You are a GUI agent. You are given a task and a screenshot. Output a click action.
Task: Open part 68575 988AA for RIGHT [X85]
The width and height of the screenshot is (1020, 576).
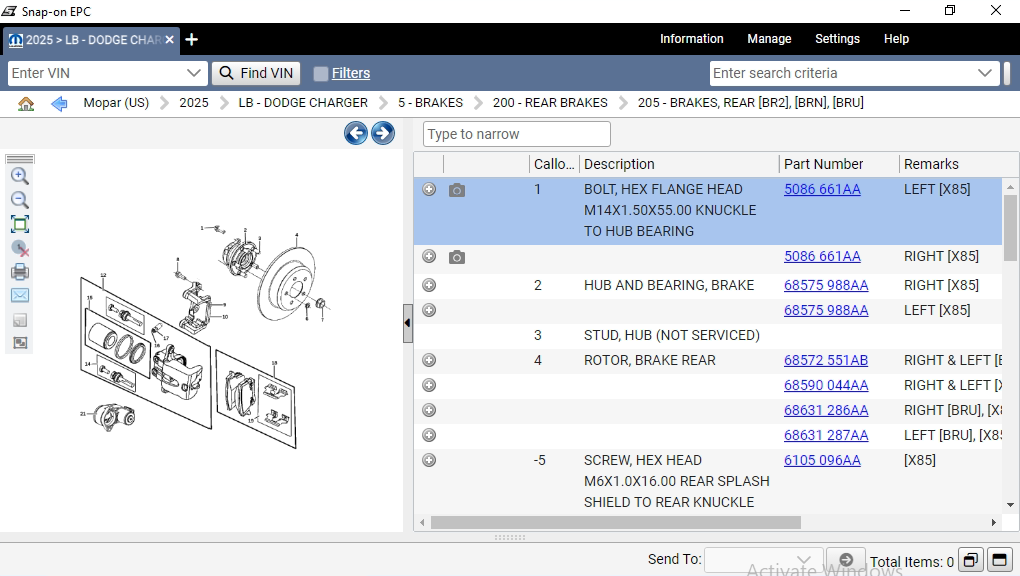pyautogui.click(x=825, y=285)
